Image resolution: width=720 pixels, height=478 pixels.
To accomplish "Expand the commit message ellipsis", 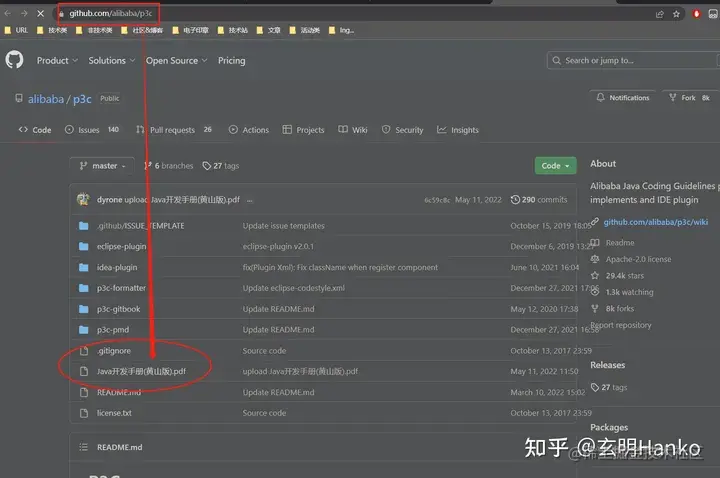I will click(250, 200).
